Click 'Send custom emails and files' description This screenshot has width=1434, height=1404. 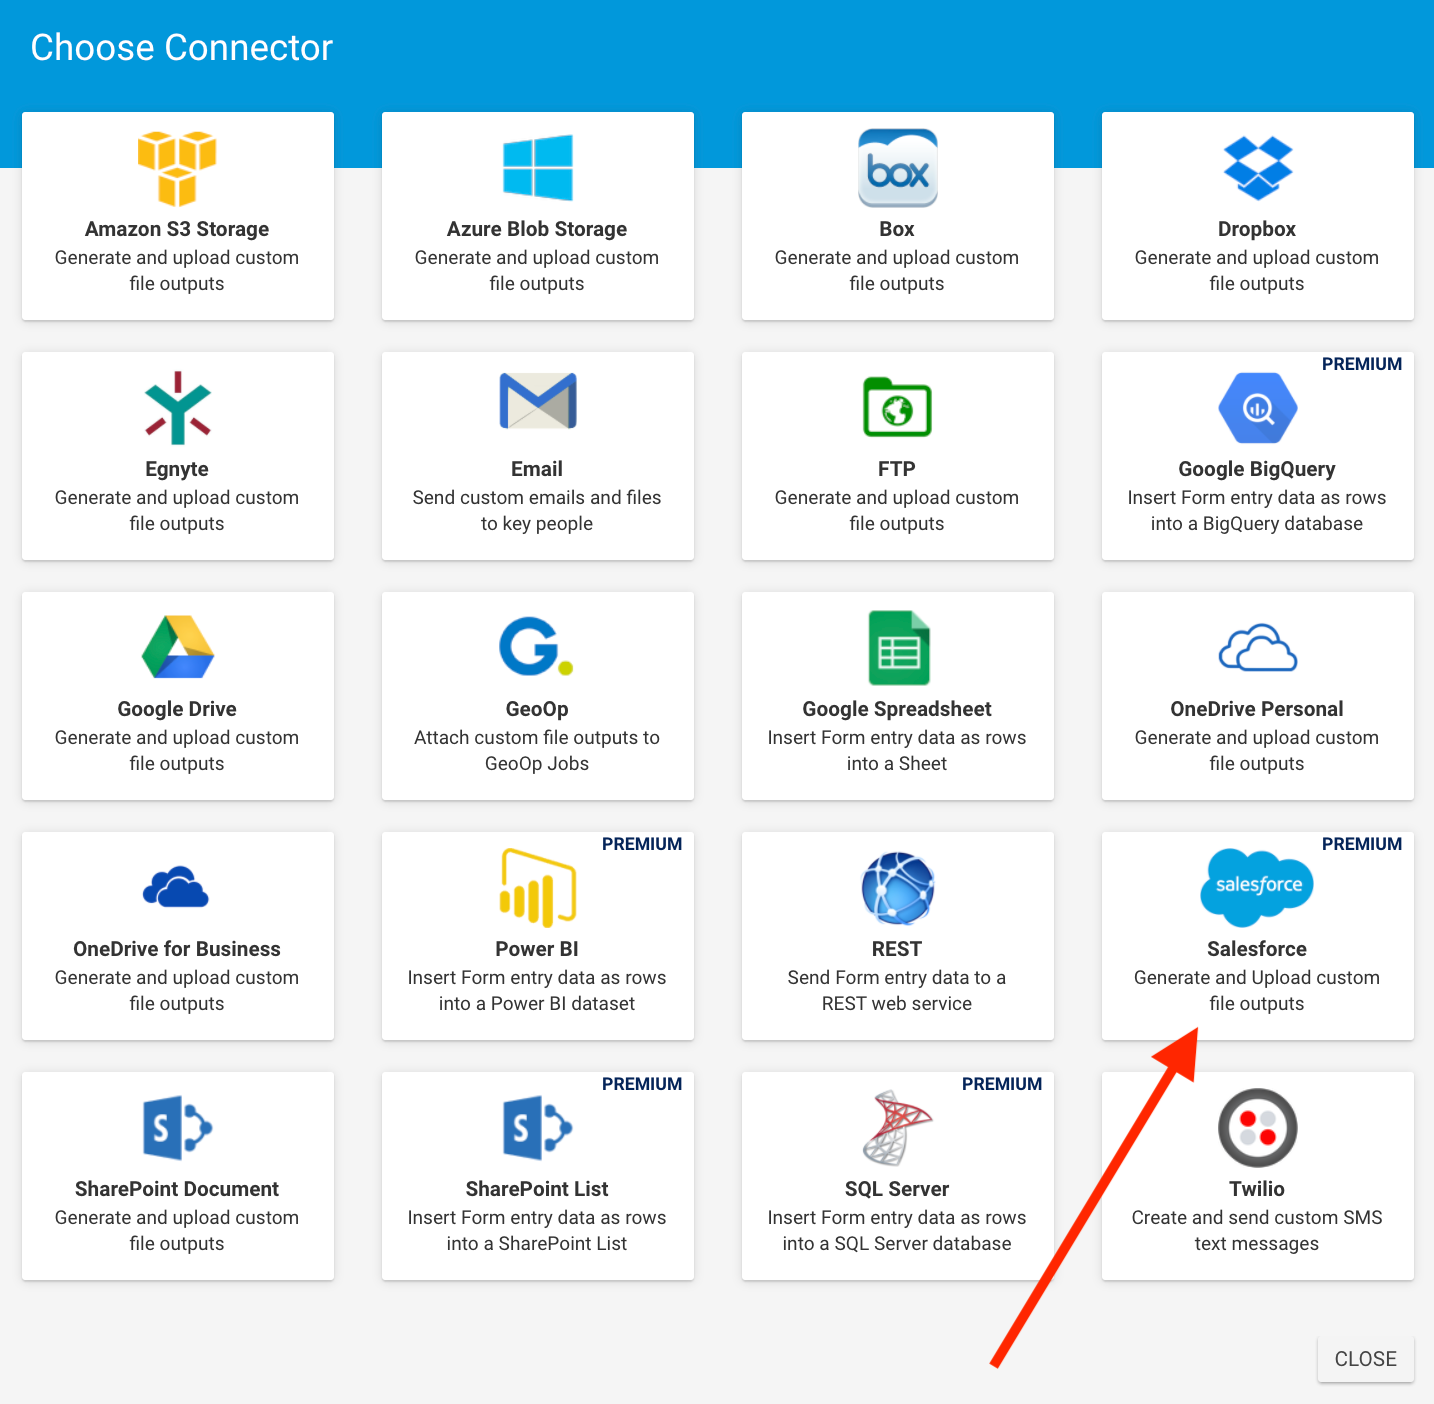click(537, 497)
